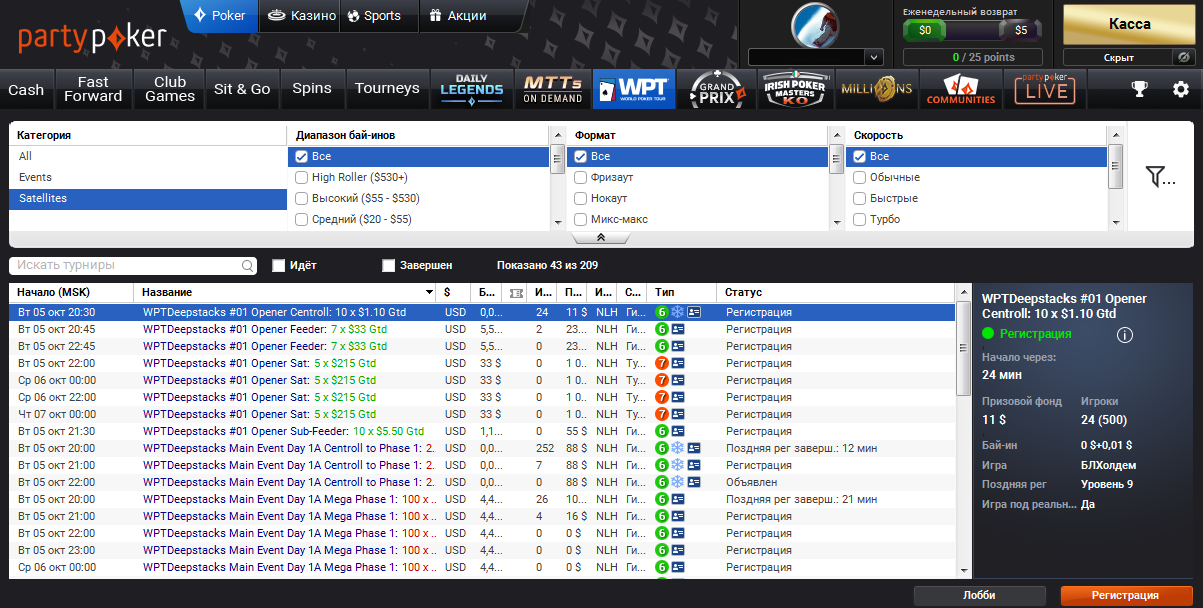Collapse the filter panel chevron
This screenshot has width=1203, height=608.
click(x=601, y=238)
